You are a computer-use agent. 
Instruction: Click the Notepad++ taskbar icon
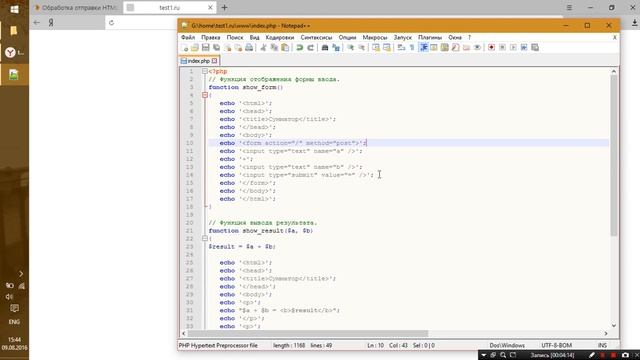[14, 75]
